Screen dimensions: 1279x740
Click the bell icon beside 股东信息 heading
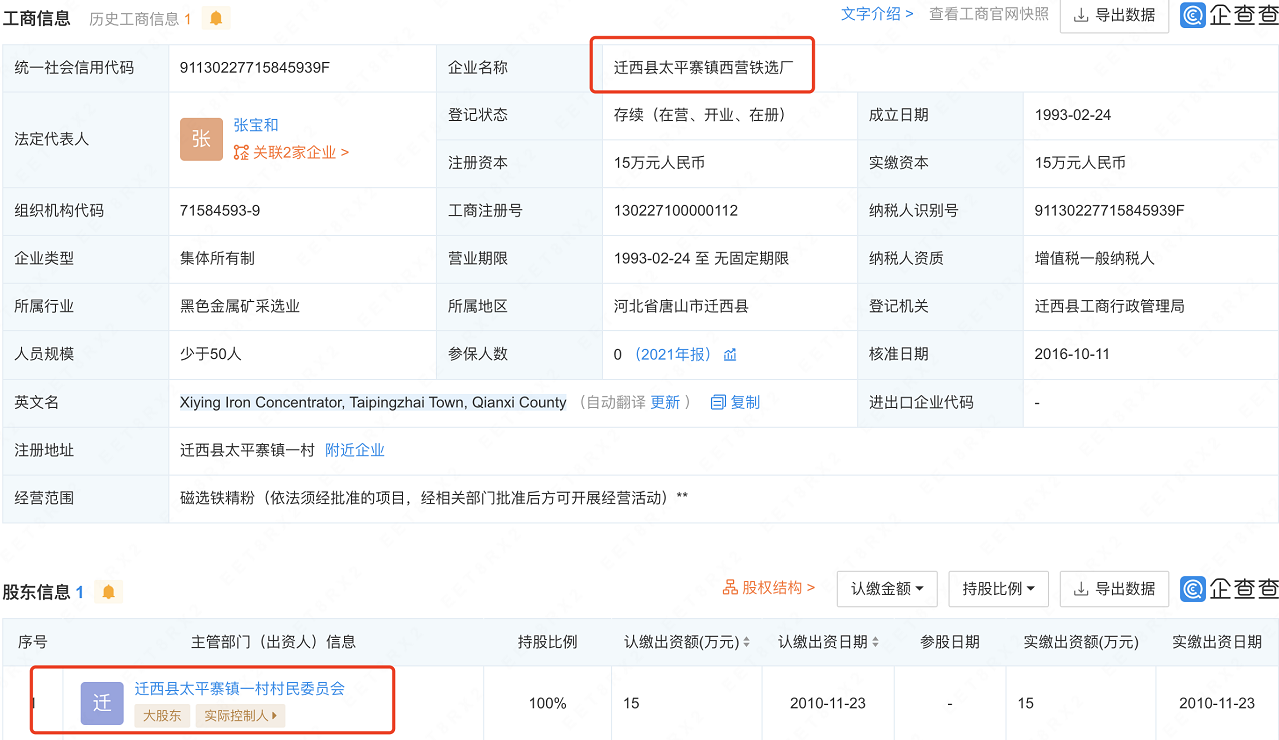coord(108,591)
